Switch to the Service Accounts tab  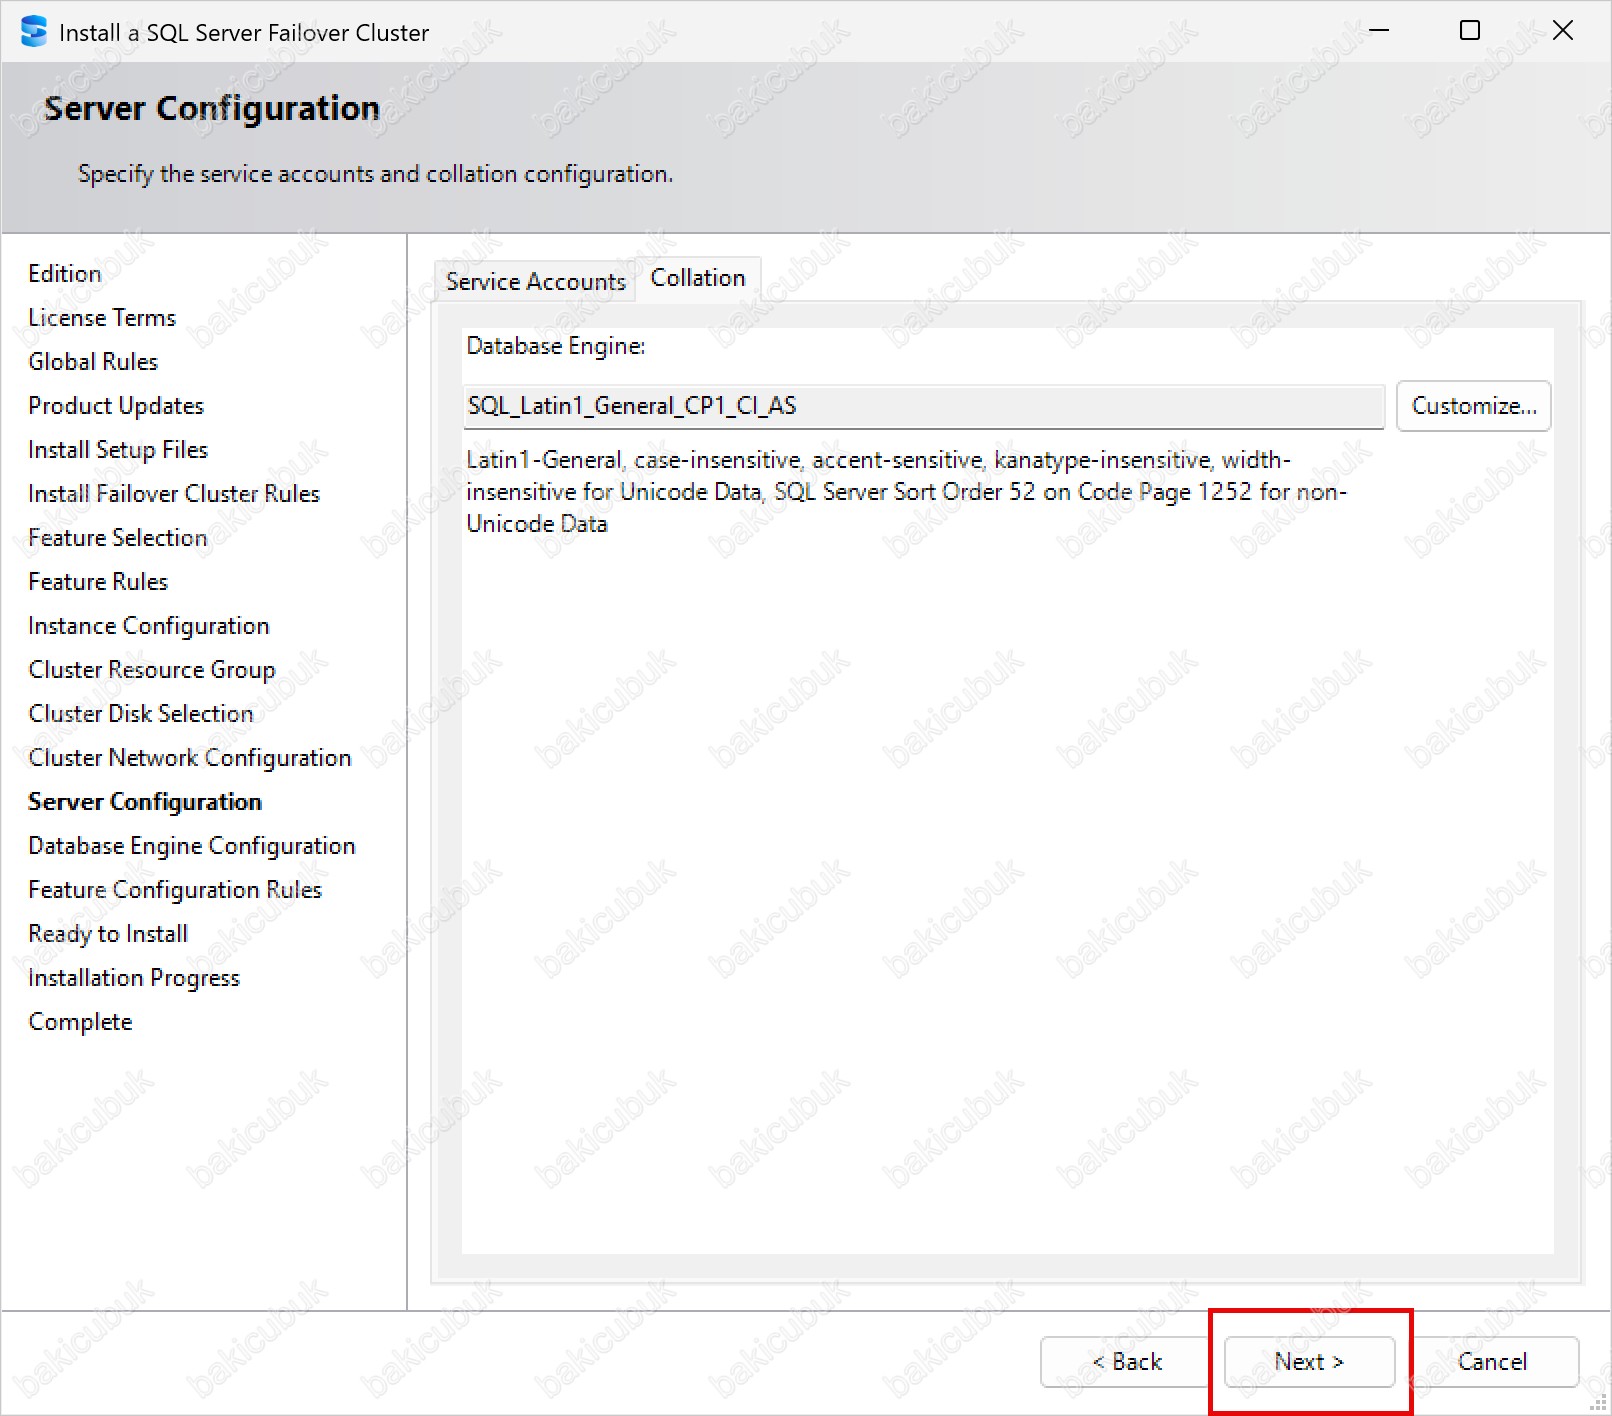535,282
